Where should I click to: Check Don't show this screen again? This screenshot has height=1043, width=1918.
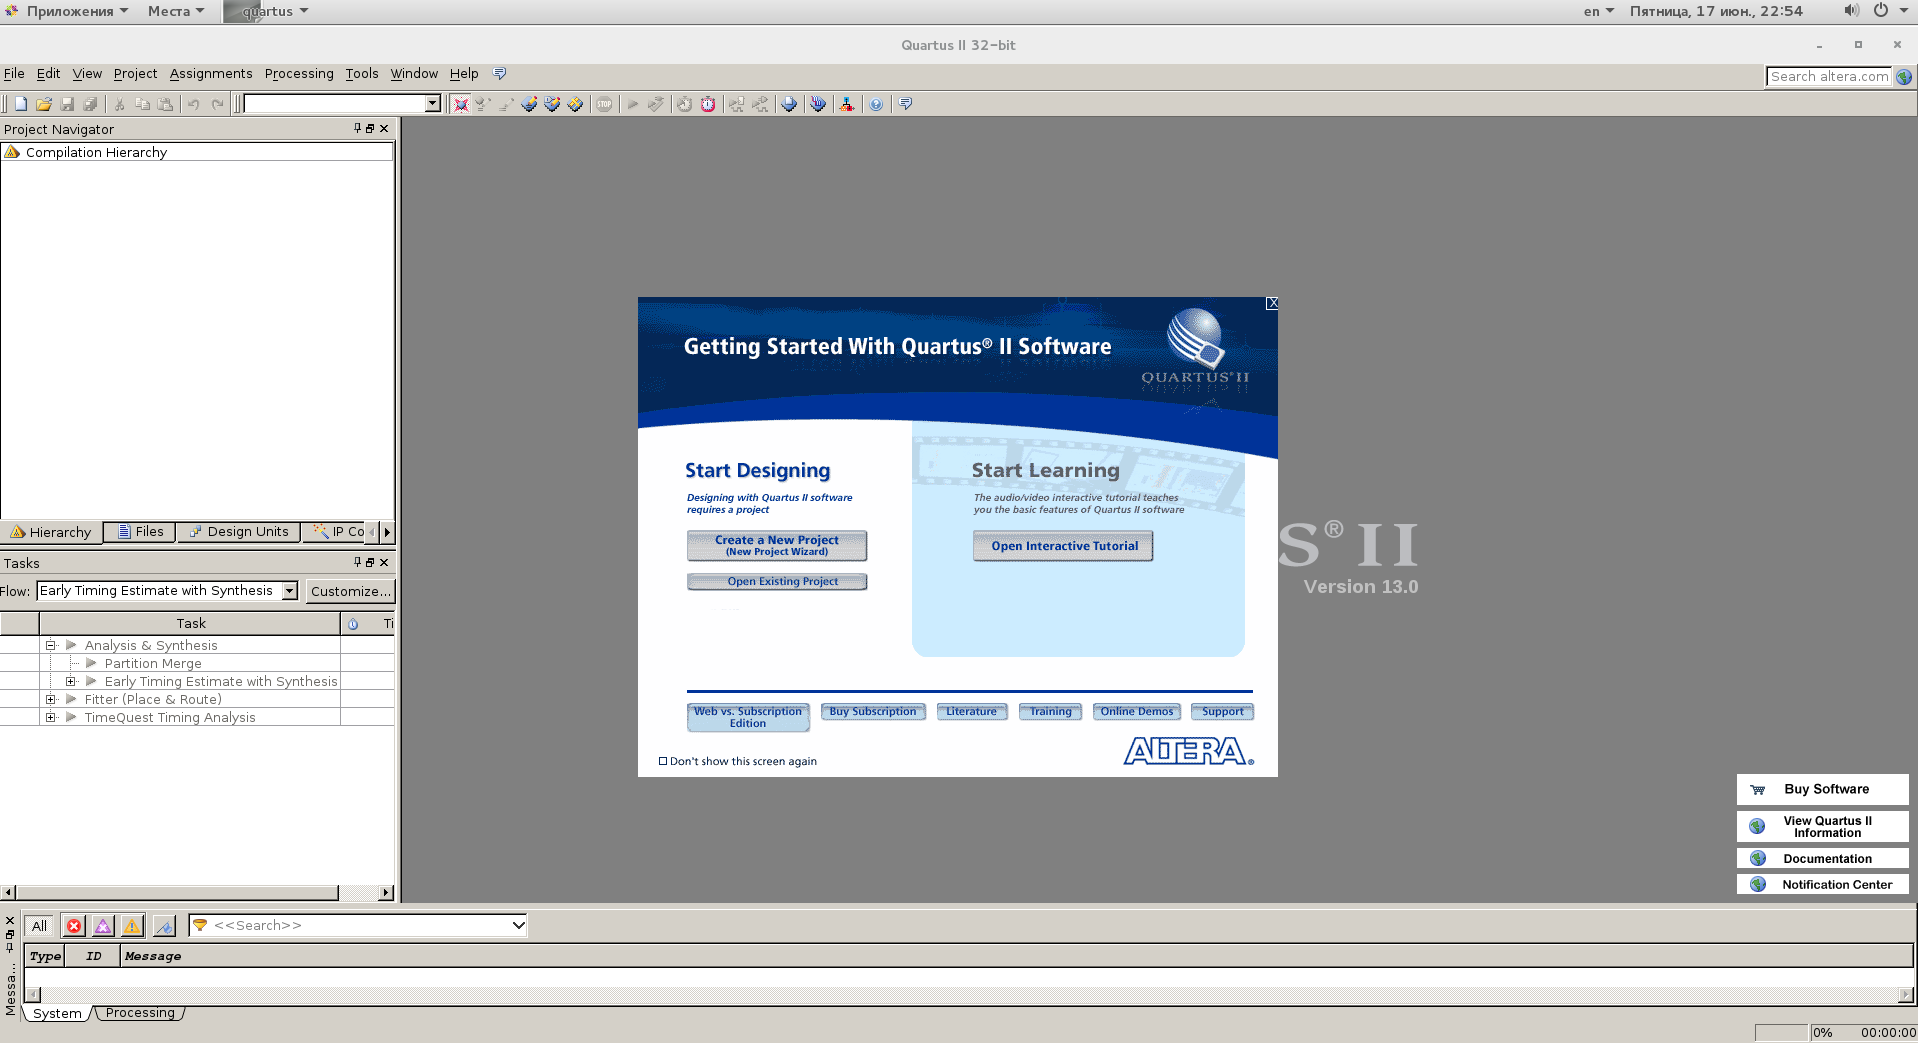pos(663,761)
